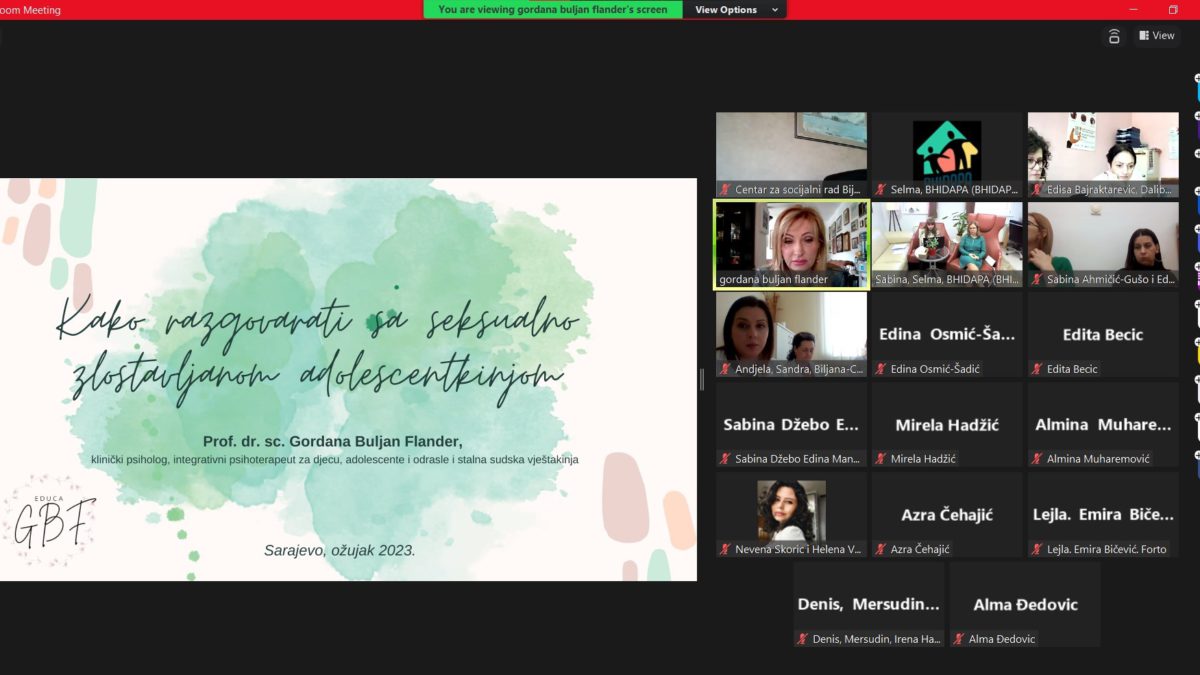Click muted mic icon on Edita Becic tile
Image resolution: width=1200 pixels, height=675 pixels.
(1037, 369)
